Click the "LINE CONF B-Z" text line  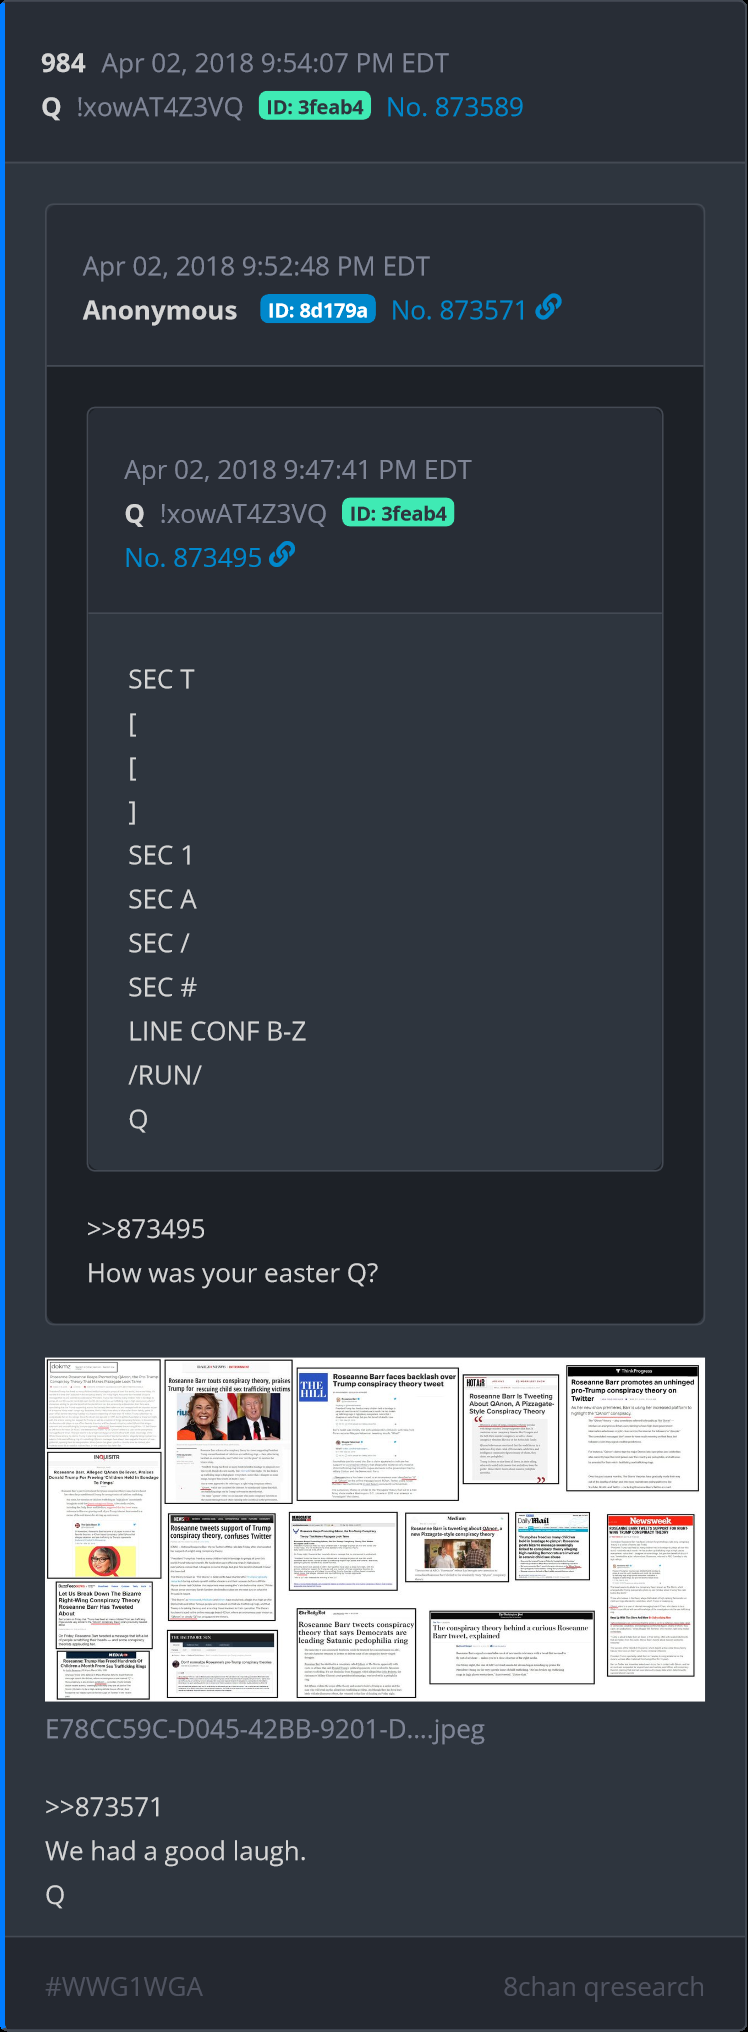(217, 1031)
